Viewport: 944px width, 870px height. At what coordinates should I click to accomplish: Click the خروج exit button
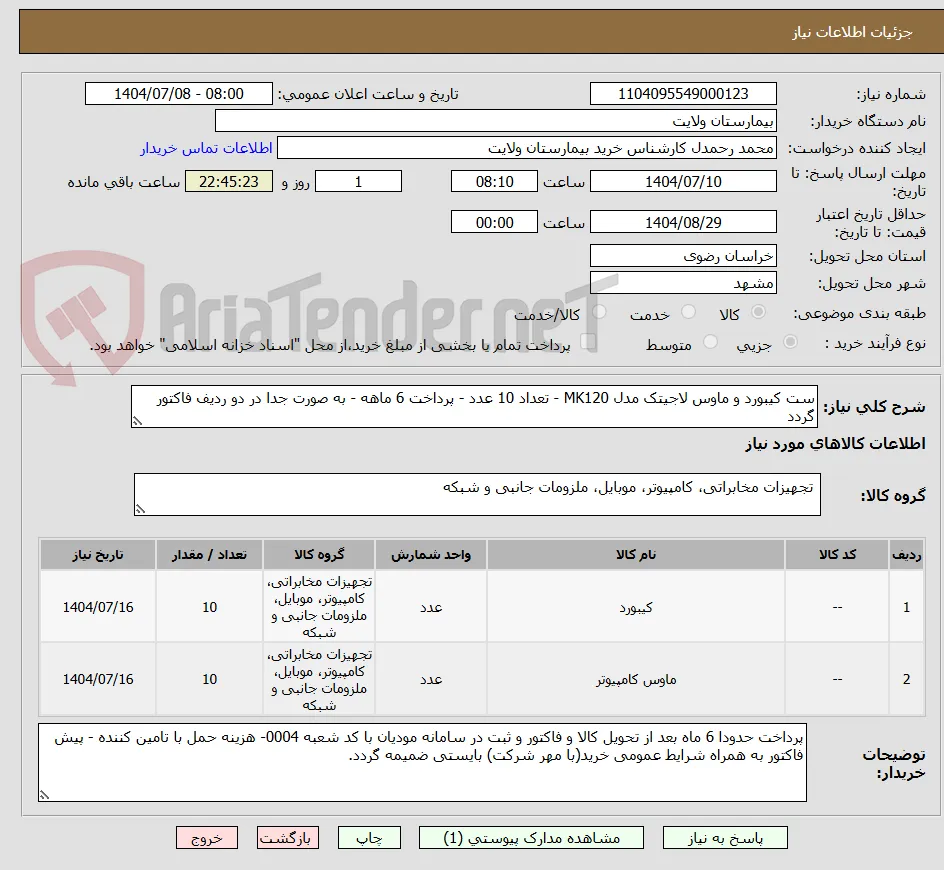click(x=206, y=837)
